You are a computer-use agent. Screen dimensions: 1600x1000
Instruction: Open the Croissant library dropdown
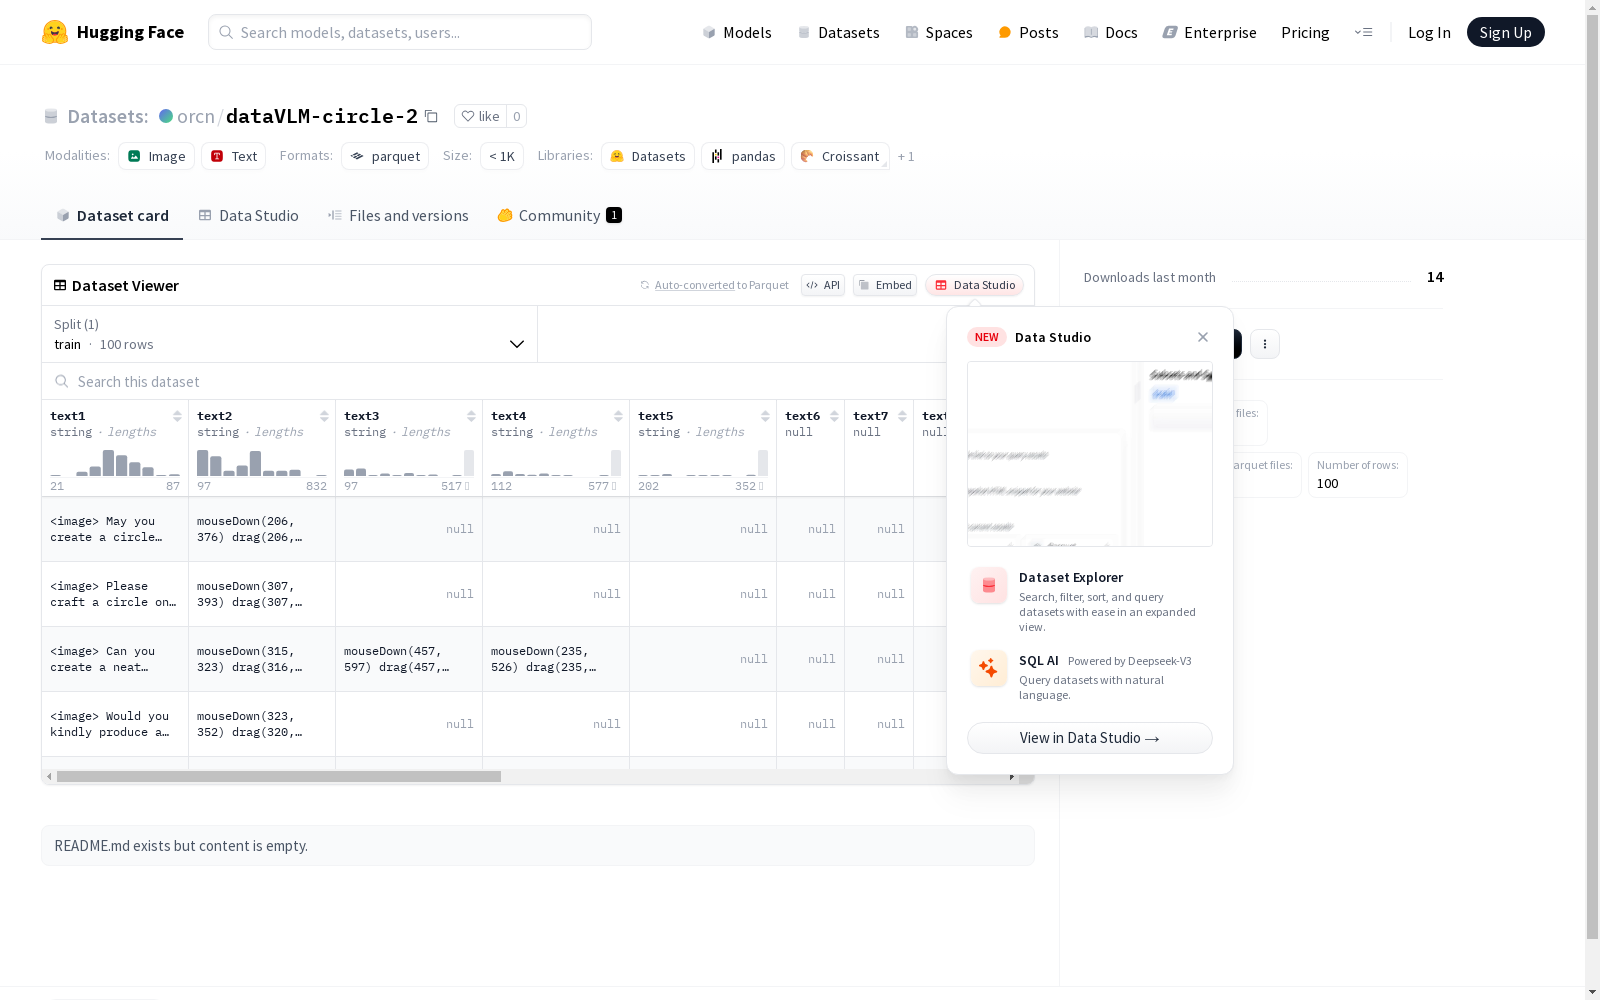(x=840, y=156)
